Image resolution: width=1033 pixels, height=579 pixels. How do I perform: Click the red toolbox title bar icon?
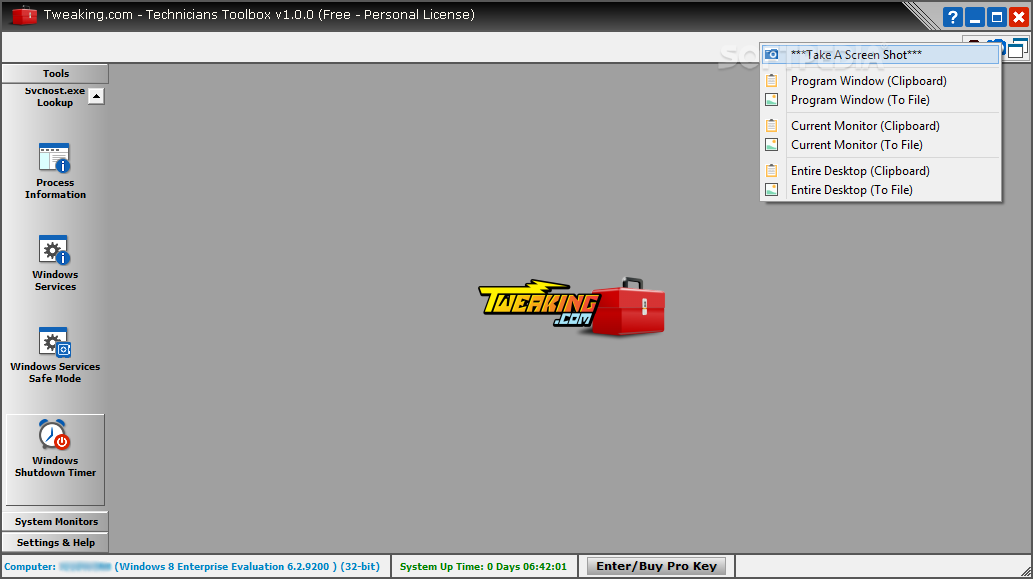point(24,14)
